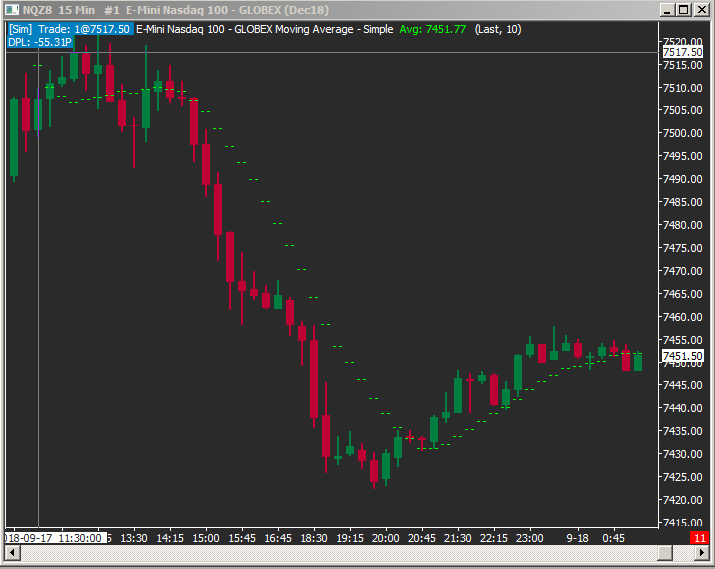Click the 7510.00 price scale label
This screenshot has height=569, width=715.
pyautogui.click(x=682, y=88)
